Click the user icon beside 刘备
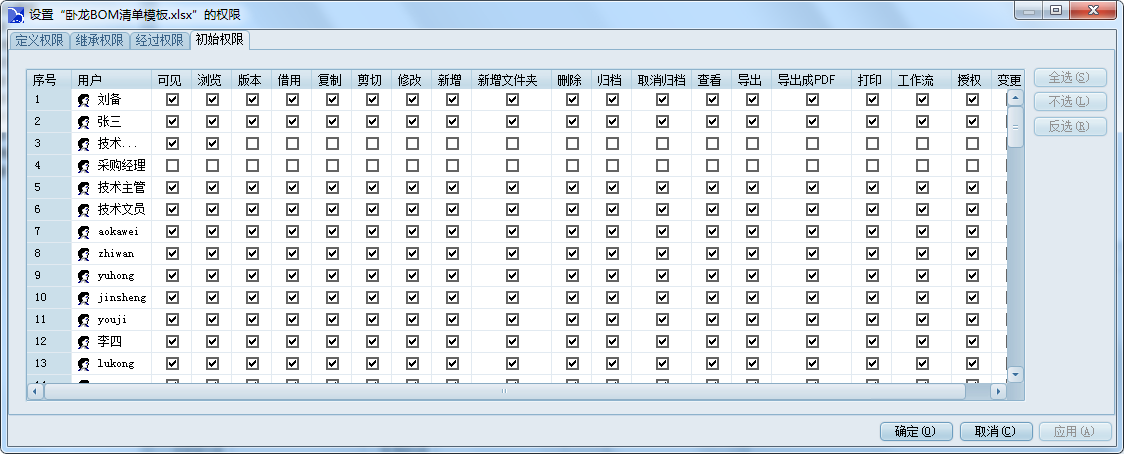Viewport: 1124px width, 454px height. [x=84, y=100]
